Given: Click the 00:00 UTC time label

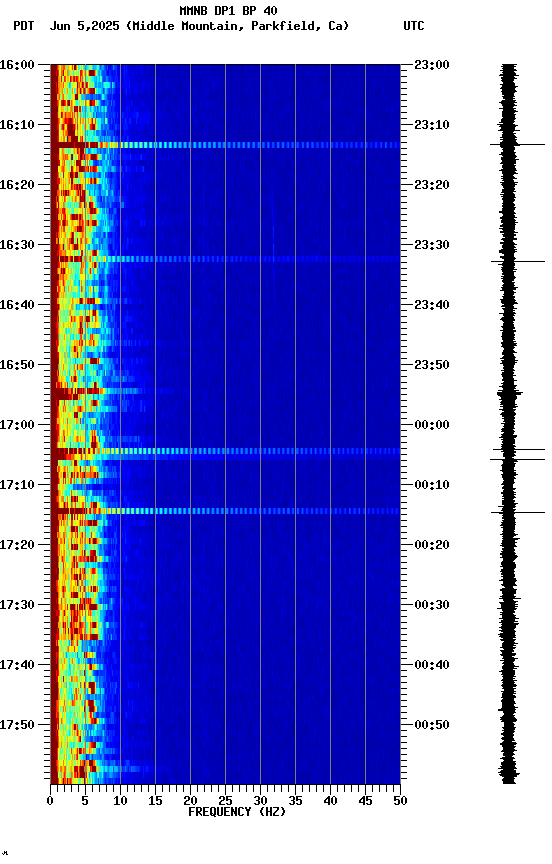Looking at the screenshot, I should click(432, 425).
